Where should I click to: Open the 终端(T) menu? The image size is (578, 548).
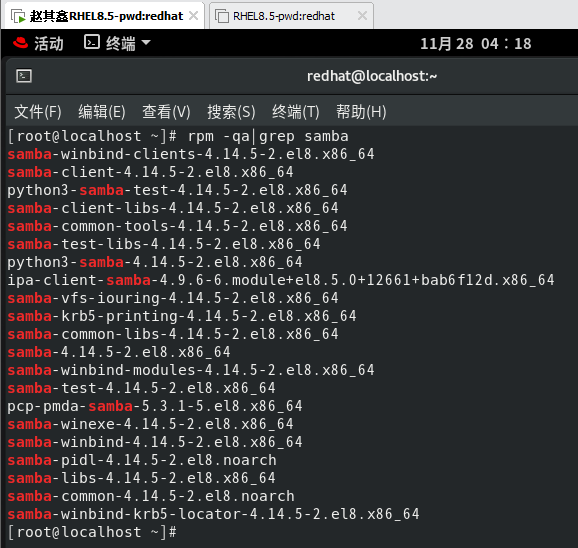tap(296, 112)
